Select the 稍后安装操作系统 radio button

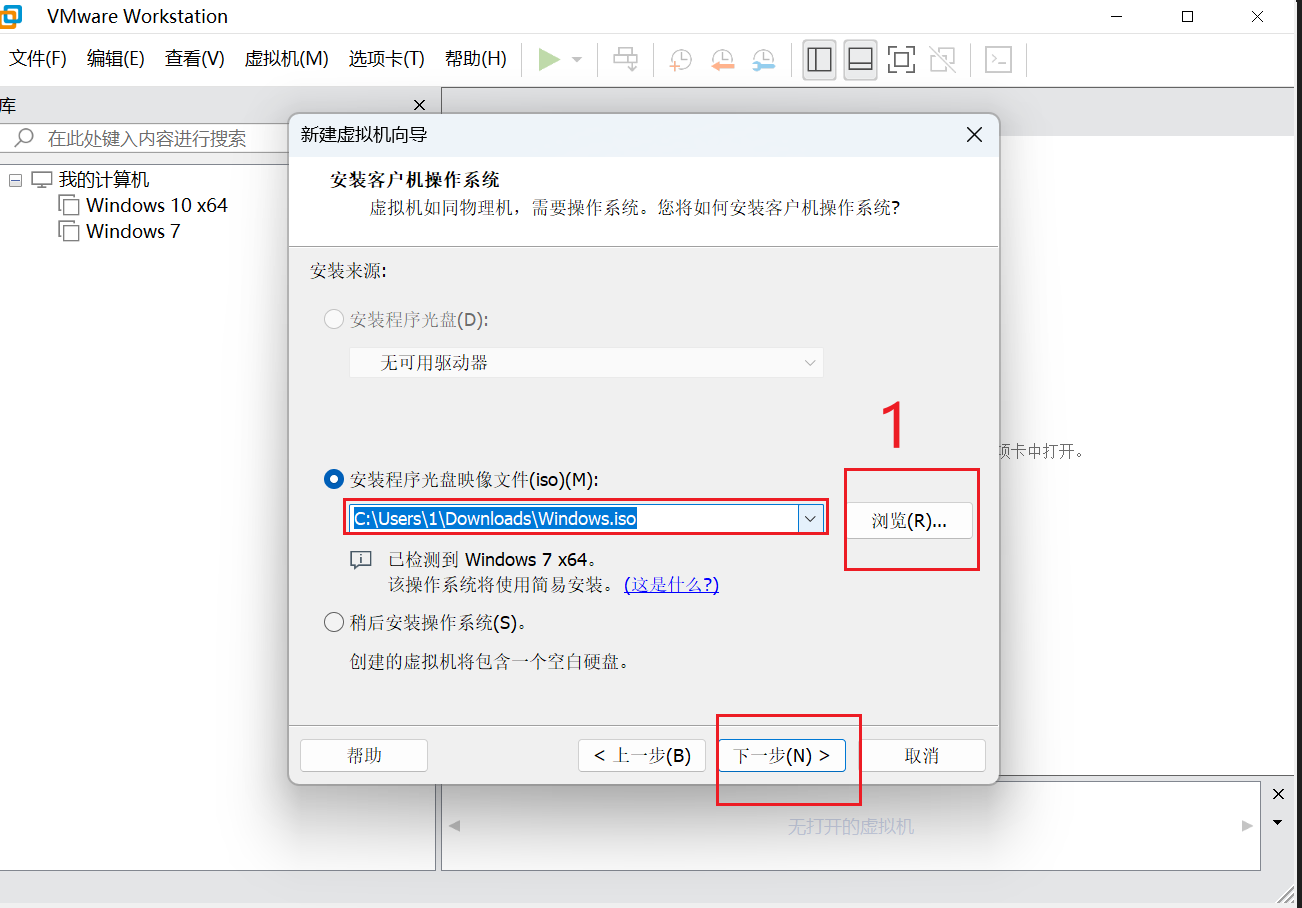334,622
